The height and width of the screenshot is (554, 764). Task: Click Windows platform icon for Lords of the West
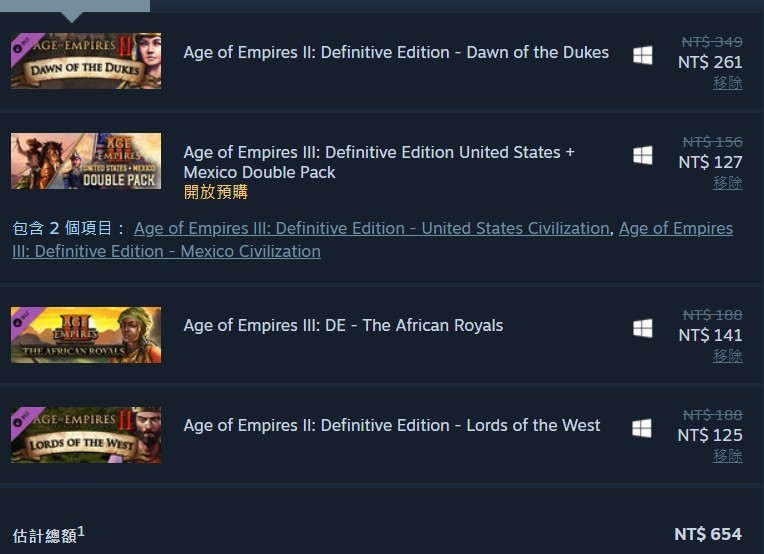[x=642, y=428]
